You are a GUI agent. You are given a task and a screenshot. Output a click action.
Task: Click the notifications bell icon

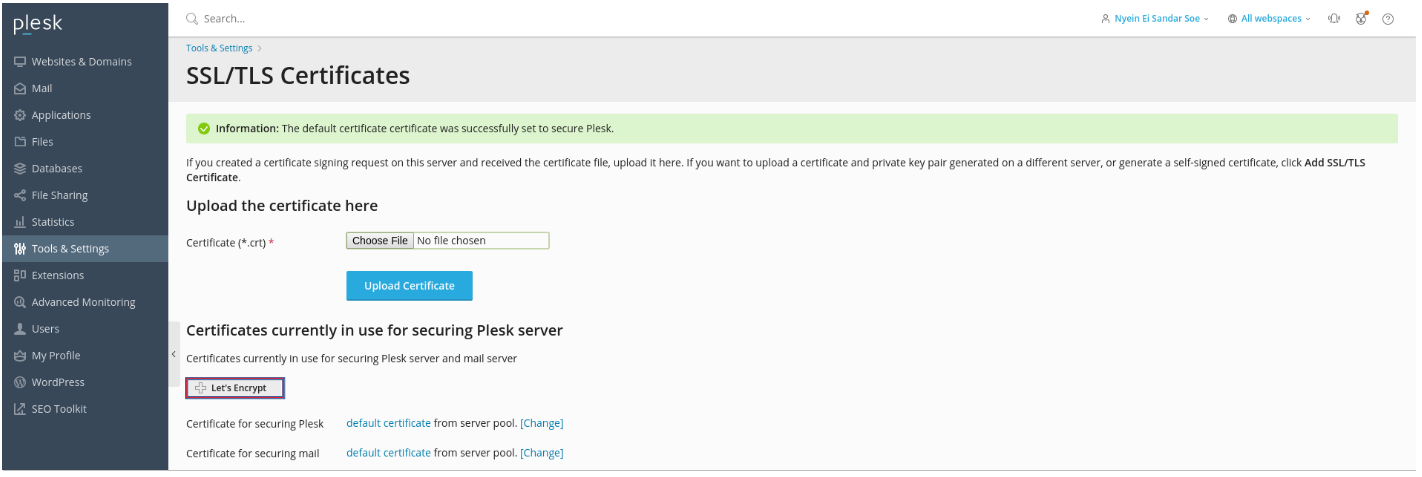click(x=1334, y=19)
